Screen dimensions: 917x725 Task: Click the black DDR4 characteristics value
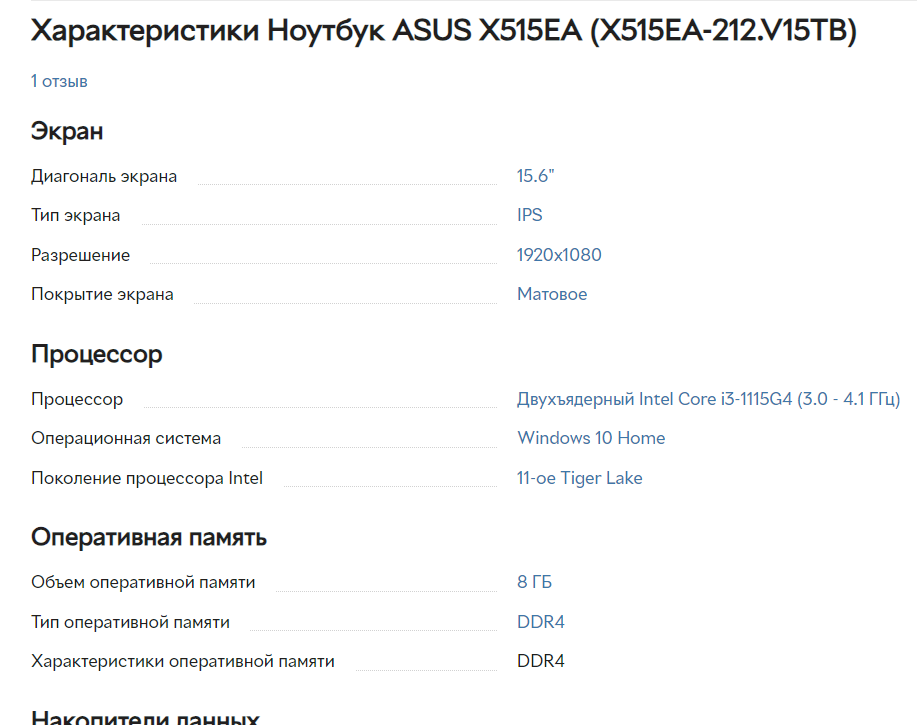[540, 661]
